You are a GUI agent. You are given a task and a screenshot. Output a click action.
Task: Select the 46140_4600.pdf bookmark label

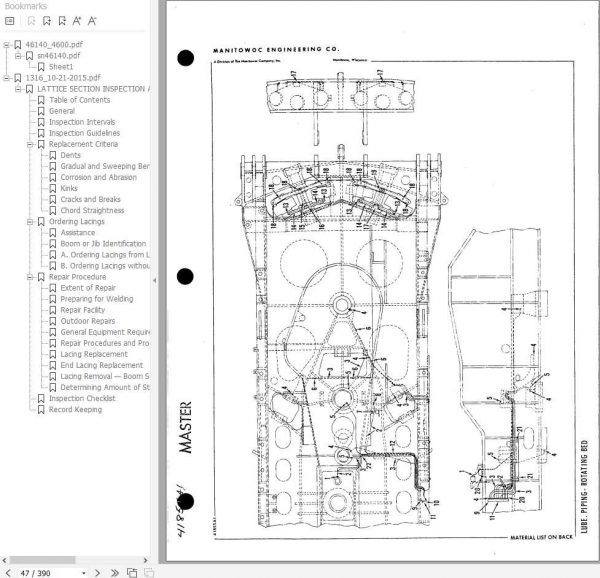tap(54, 45)
